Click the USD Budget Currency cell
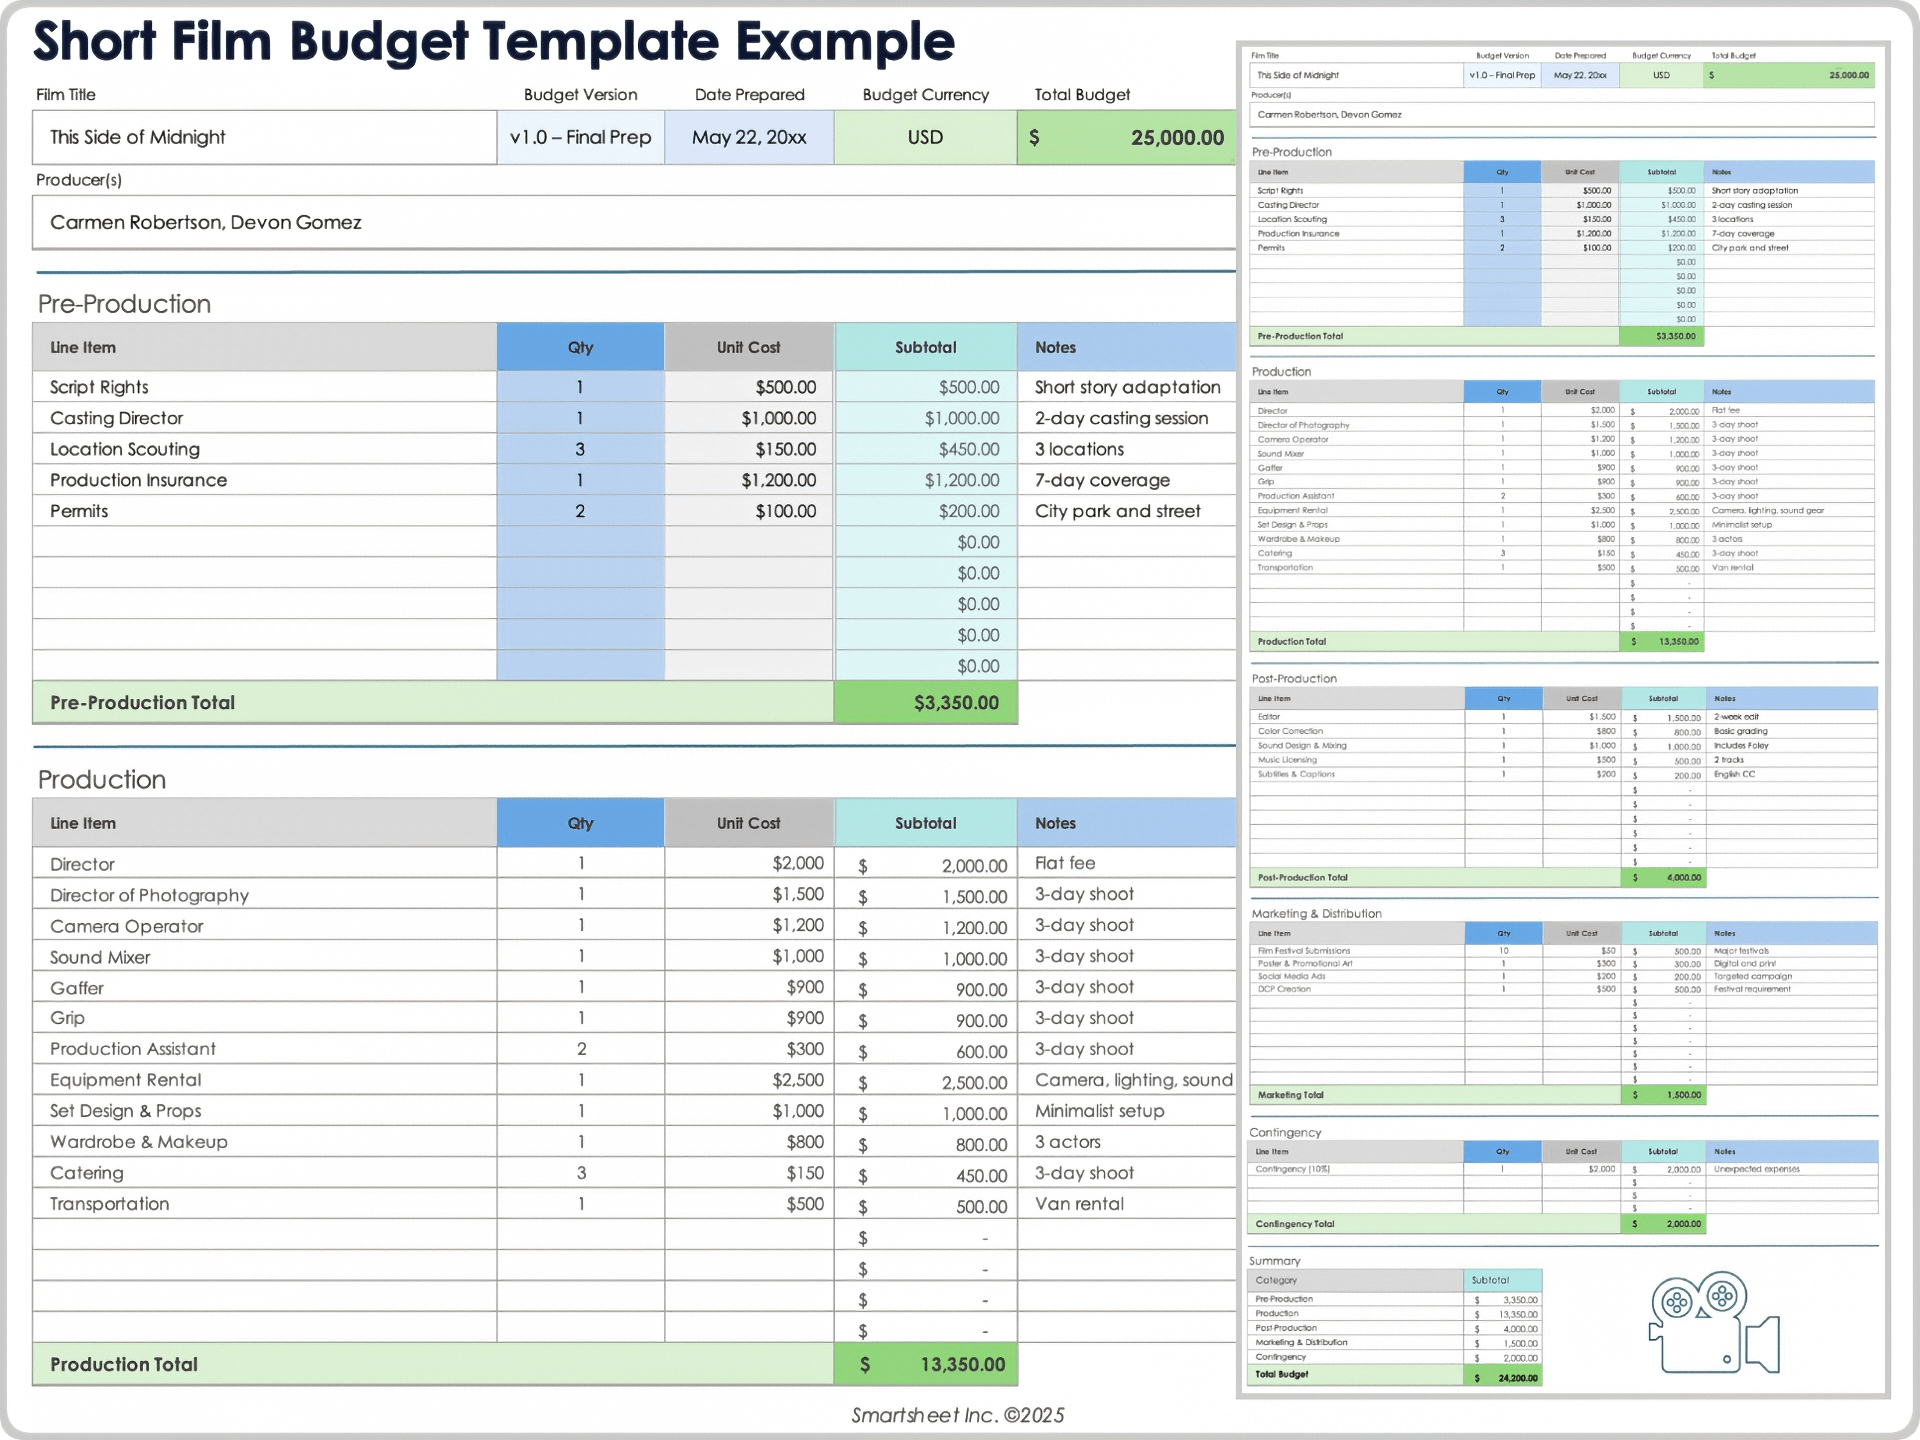This screenshot has width=1920, height=1440. click(x=924, y=137)
